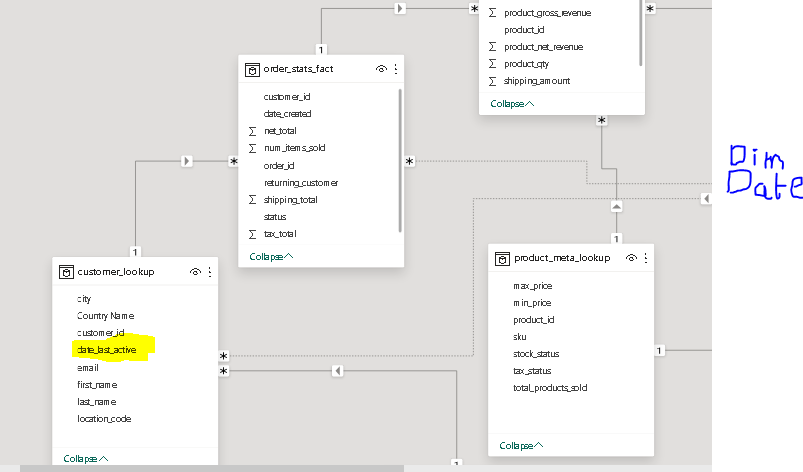Select the stock_status field
Image resolution: width=803 pixels, height=472 pixels.
coord(536,354)
